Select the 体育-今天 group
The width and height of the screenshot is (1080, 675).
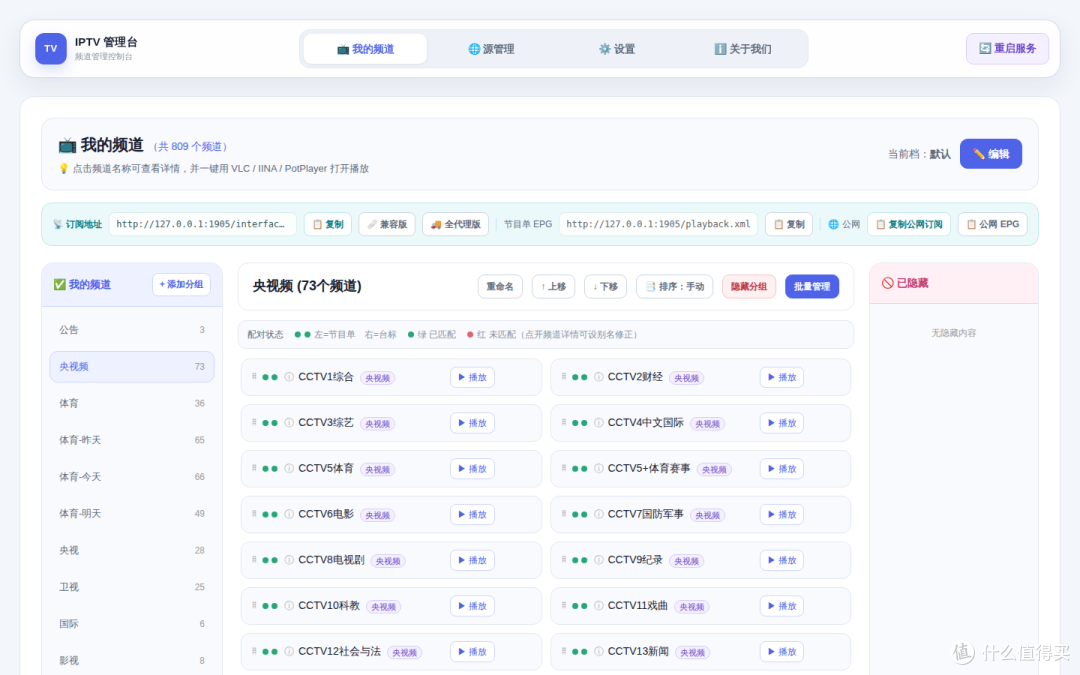pyautogui.click(x=132, y=477)
